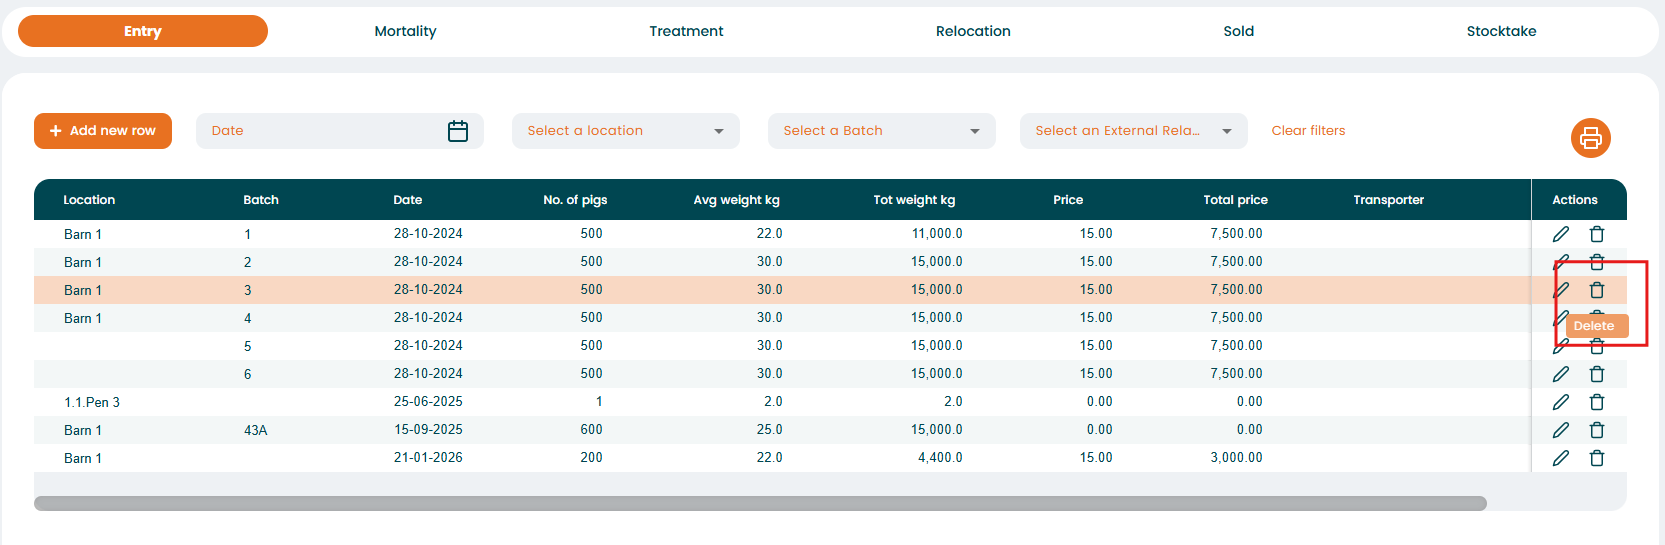Click the 600 pigs count cell

click(x=591, y=429)
